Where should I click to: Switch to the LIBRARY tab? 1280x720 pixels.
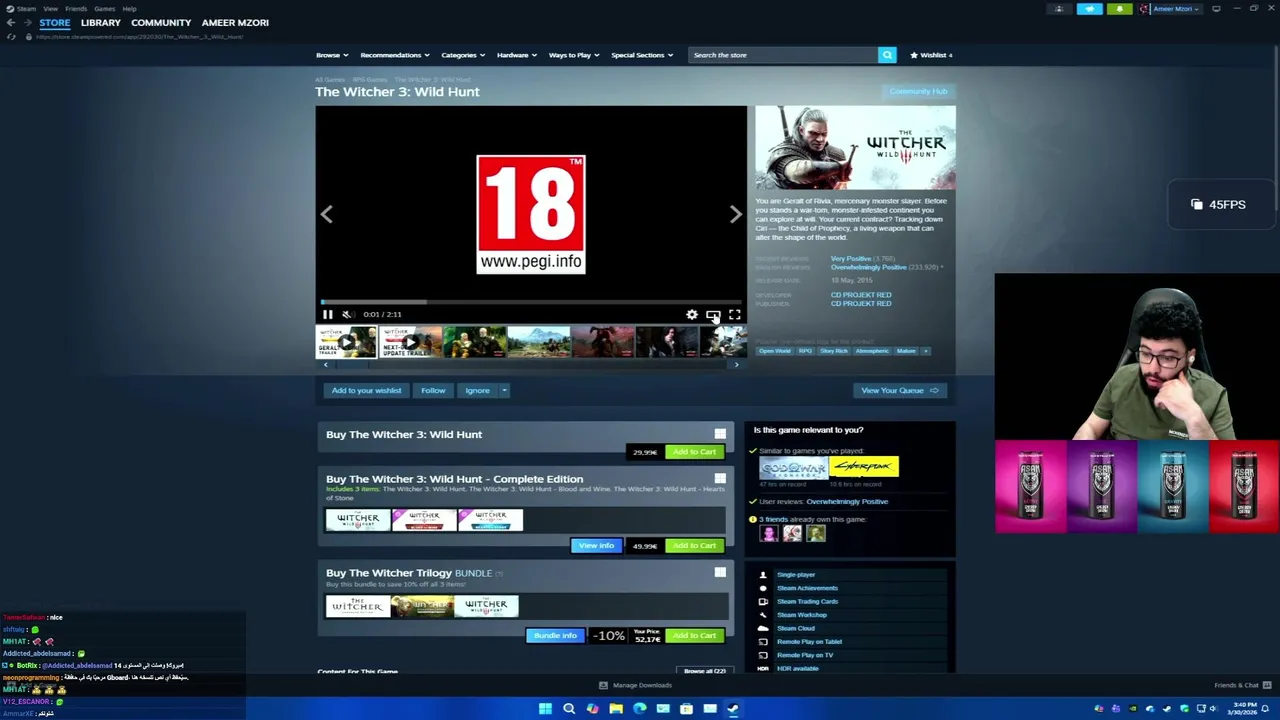pyautogui.click(x=100, y=22)
